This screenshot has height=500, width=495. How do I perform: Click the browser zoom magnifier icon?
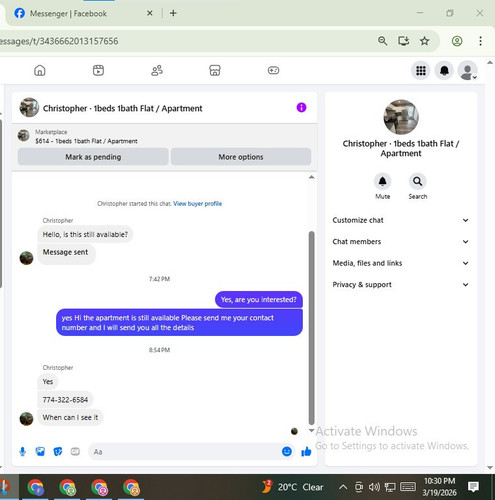(382, 41)
